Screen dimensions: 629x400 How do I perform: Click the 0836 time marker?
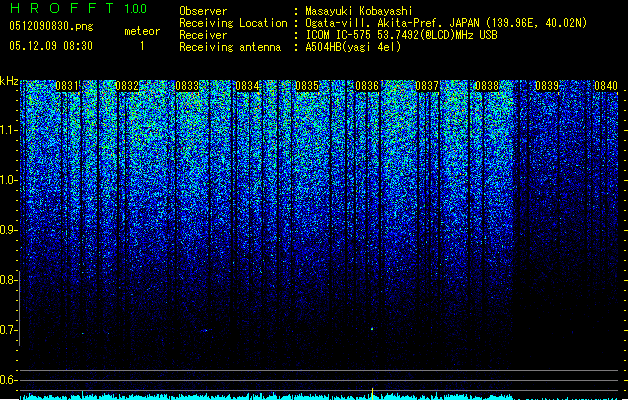(367, 86)
